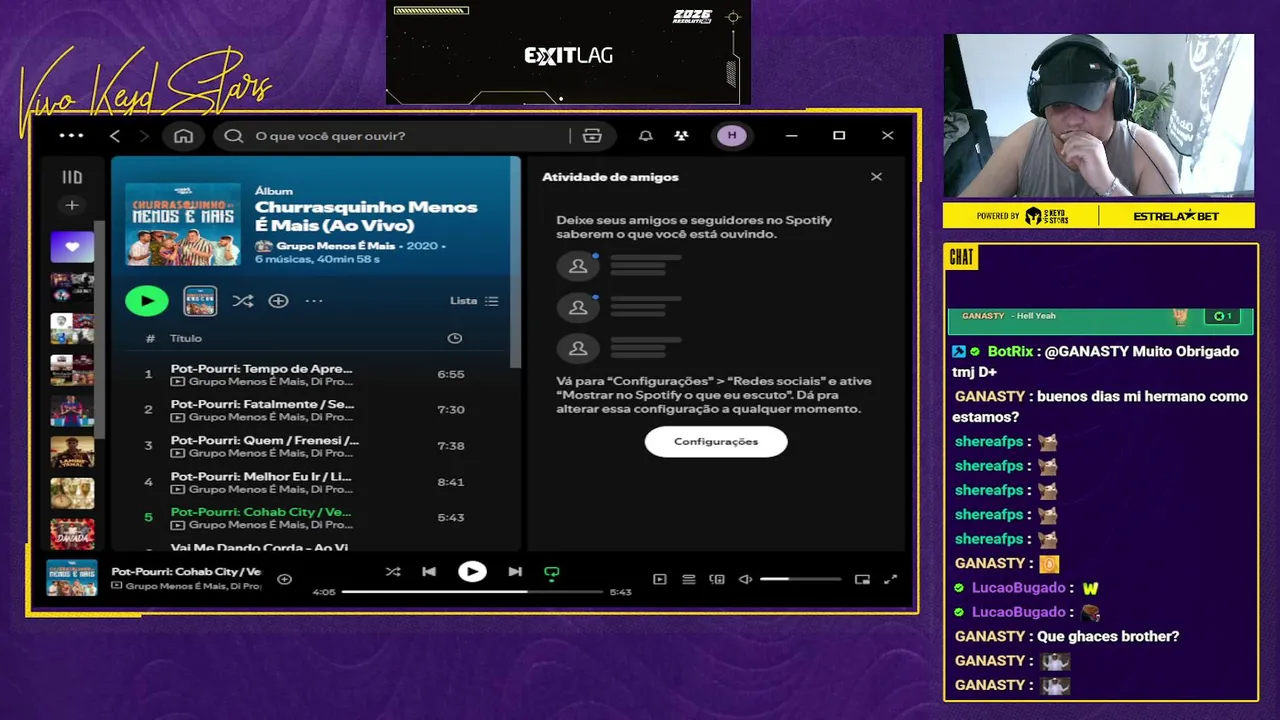Screen dimensions: 1280x720
Task: Mute using the volume speaker icon
Action: pyautogui.click(x=745, y=579)
